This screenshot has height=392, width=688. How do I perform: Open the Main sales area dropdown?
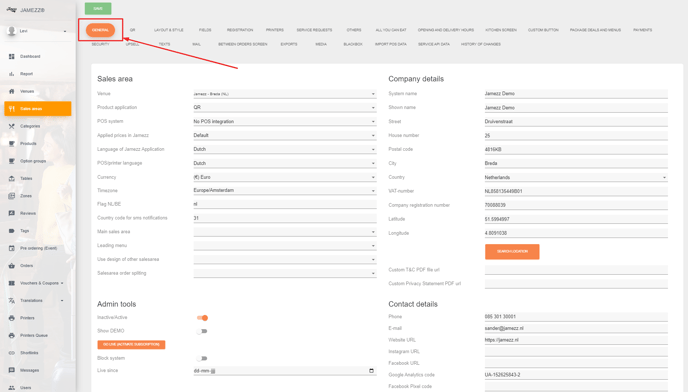[x=285, y=232]
